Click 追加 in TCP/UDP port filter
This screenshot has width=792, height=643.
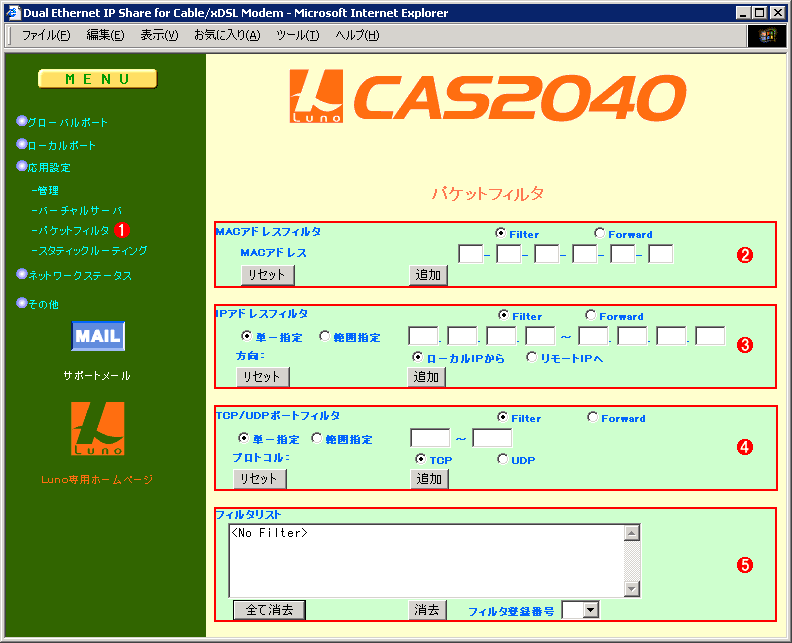coord(429,479)
